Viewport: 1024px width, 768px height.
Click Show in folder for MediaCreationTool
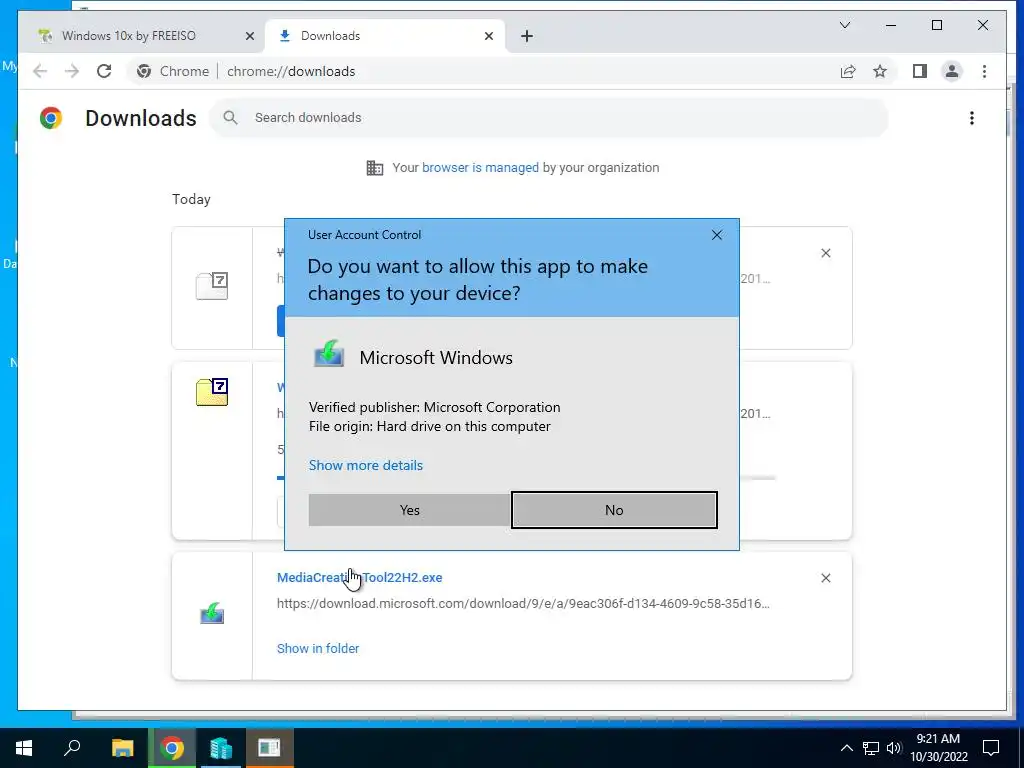317,648
